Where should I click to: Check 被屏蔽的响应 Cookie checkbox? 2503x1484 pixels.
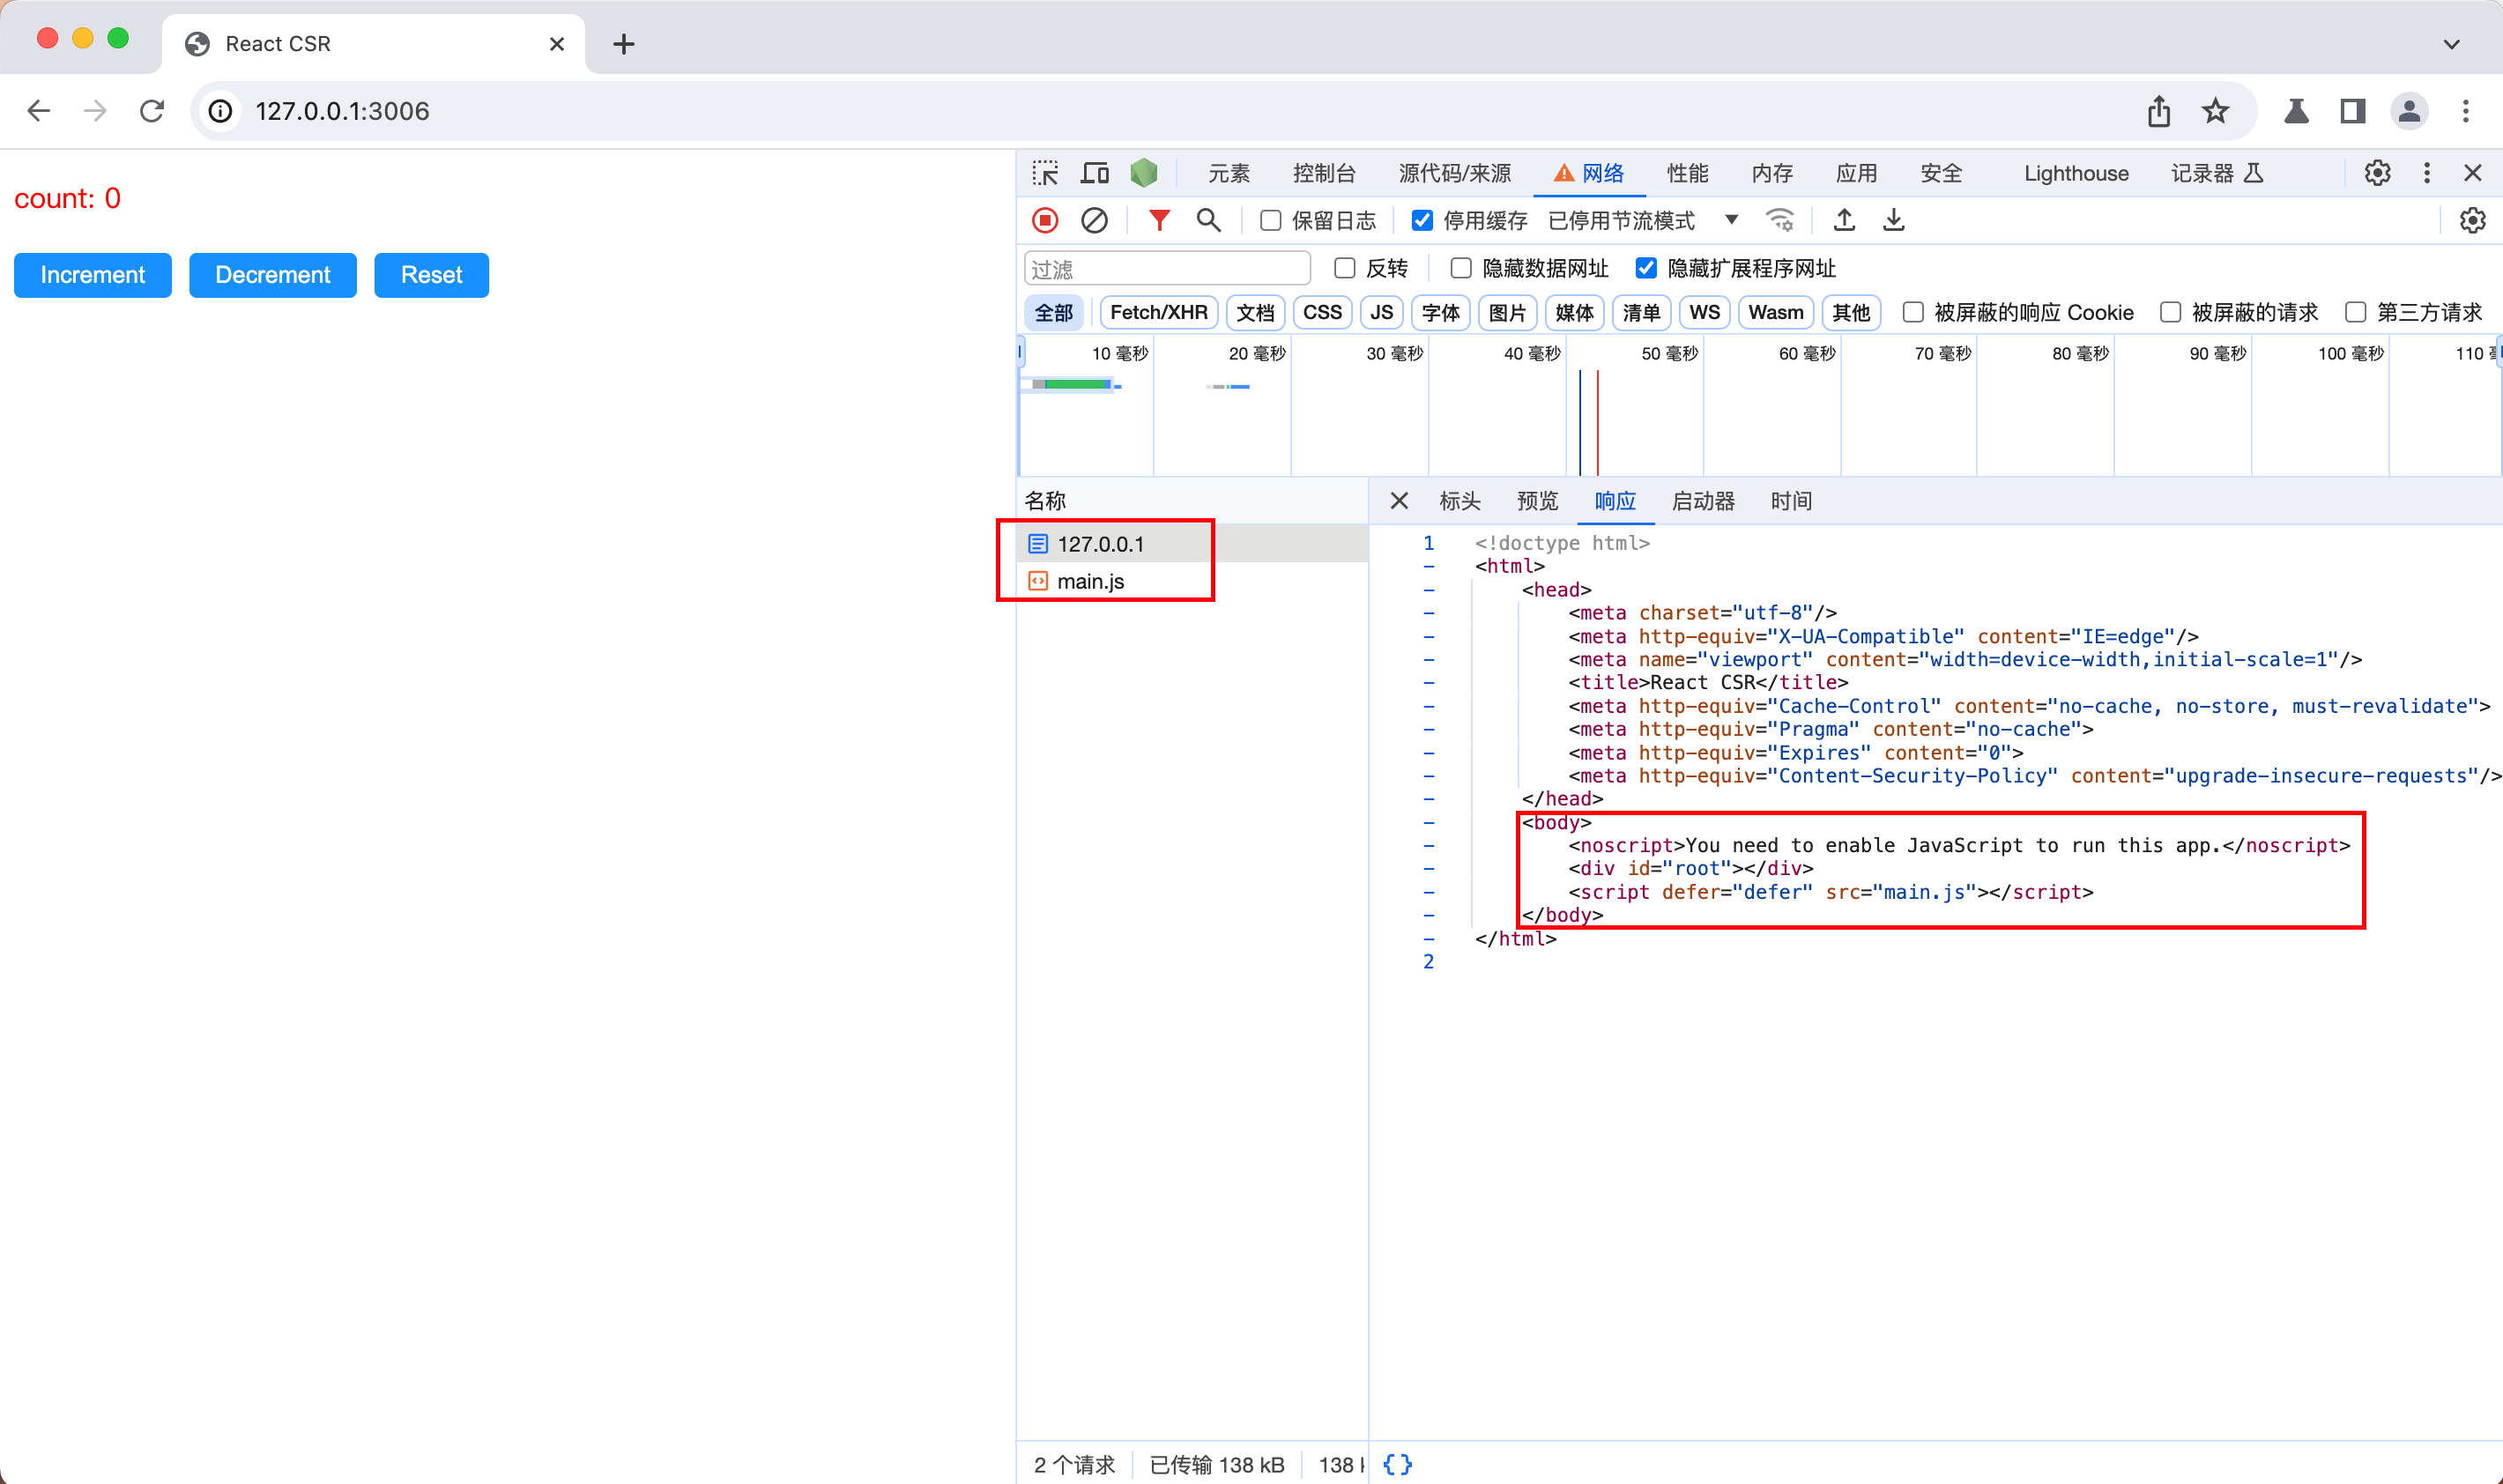[1913, 312]
